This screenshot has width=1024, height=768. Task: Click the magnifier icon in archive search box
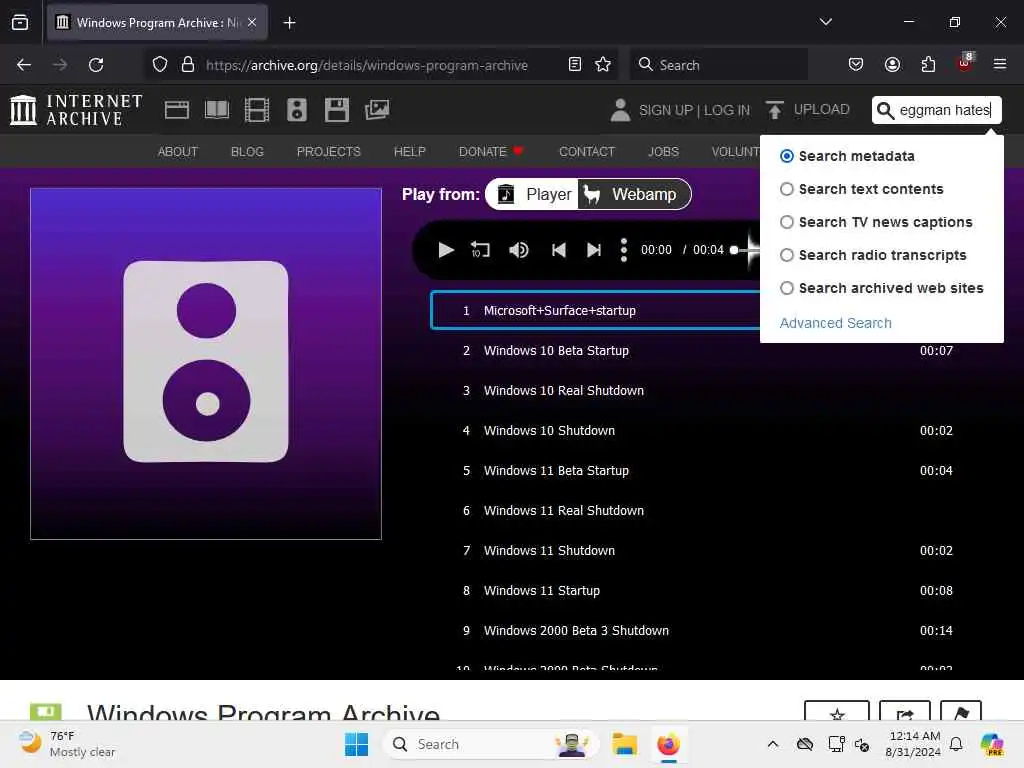(885, 110)
